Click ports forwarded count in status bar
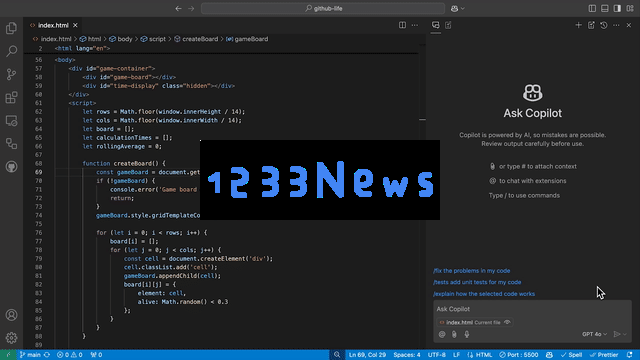The height and width of the screenshot is (360, 640). 96,355
